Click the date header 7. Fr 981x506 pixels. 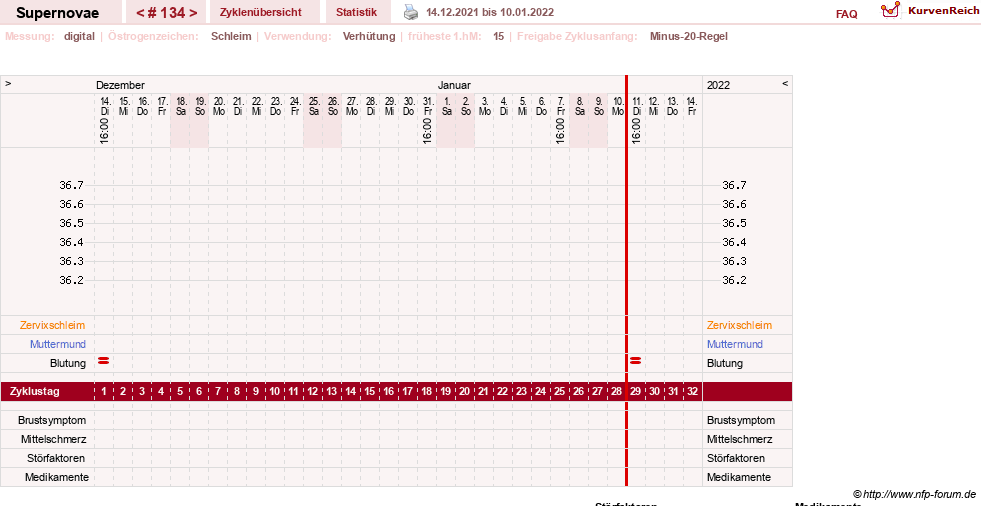click(x=561, y=106)
